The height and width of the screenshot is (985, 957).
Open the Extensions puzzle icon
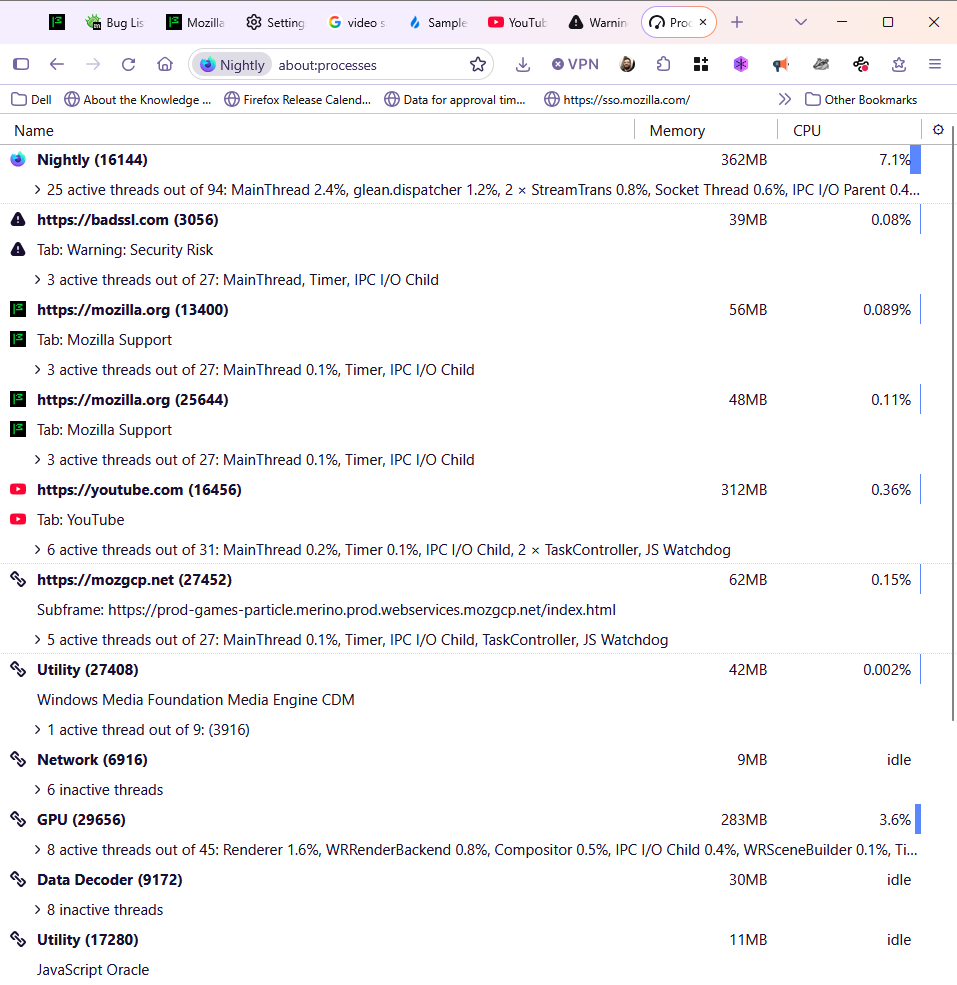(664, 64)
